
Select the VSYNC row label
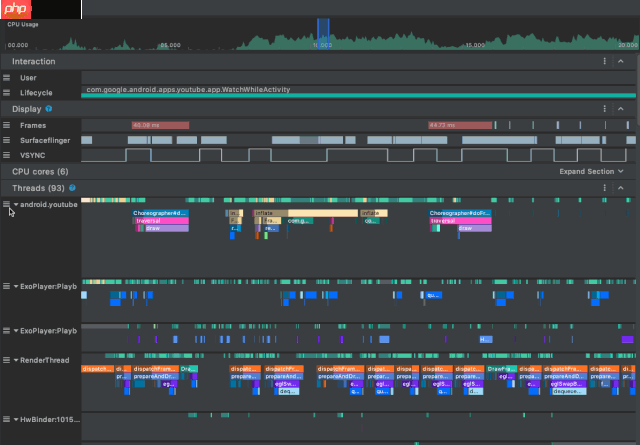[33, 155]
